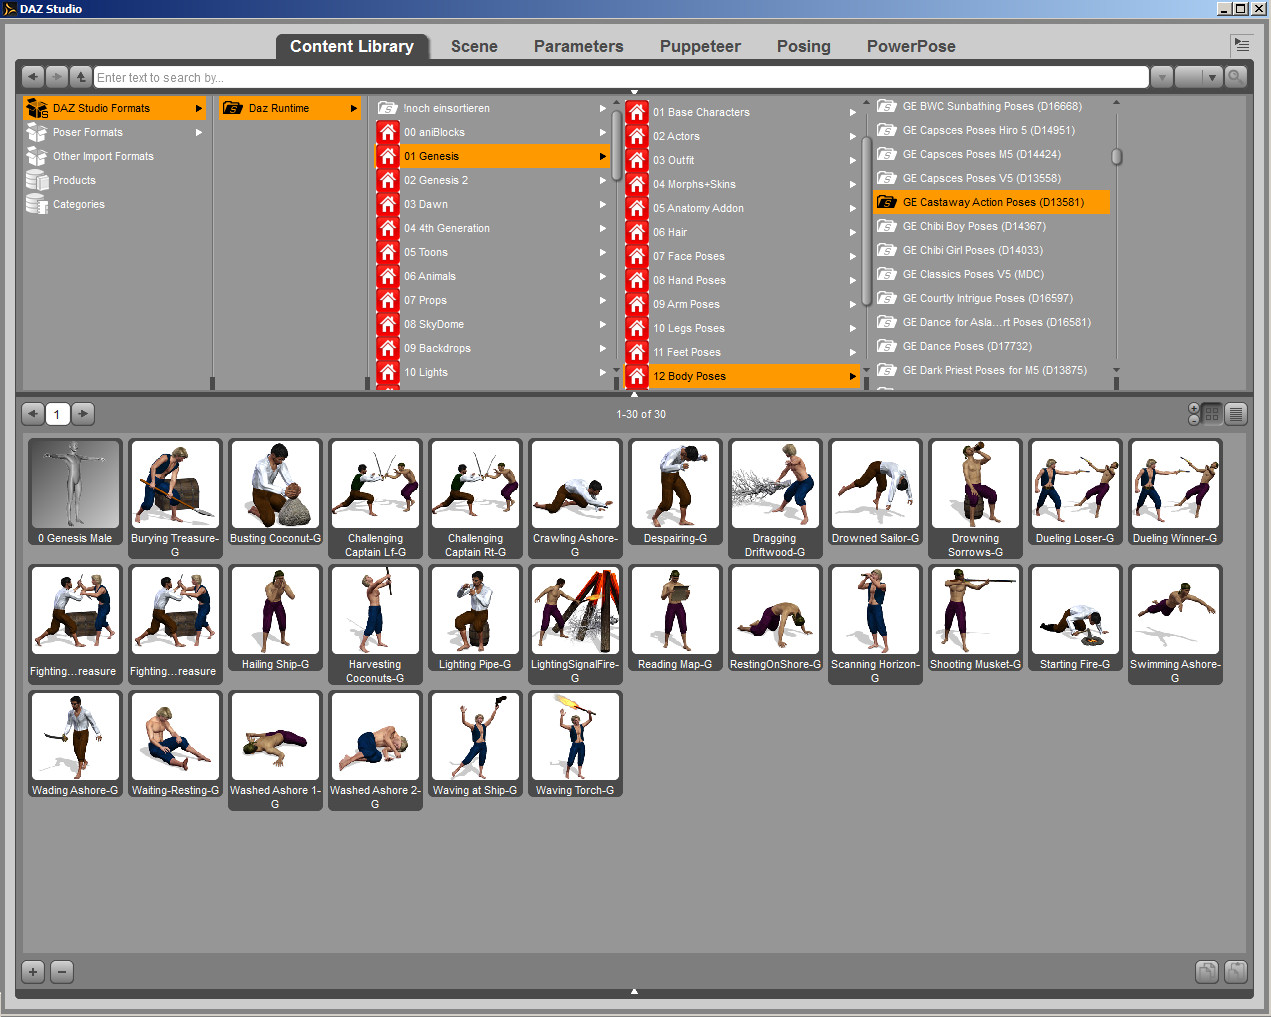Expand the 04 4th Generation arrow
This screenshot has width=1271, height=1017.
603,228
